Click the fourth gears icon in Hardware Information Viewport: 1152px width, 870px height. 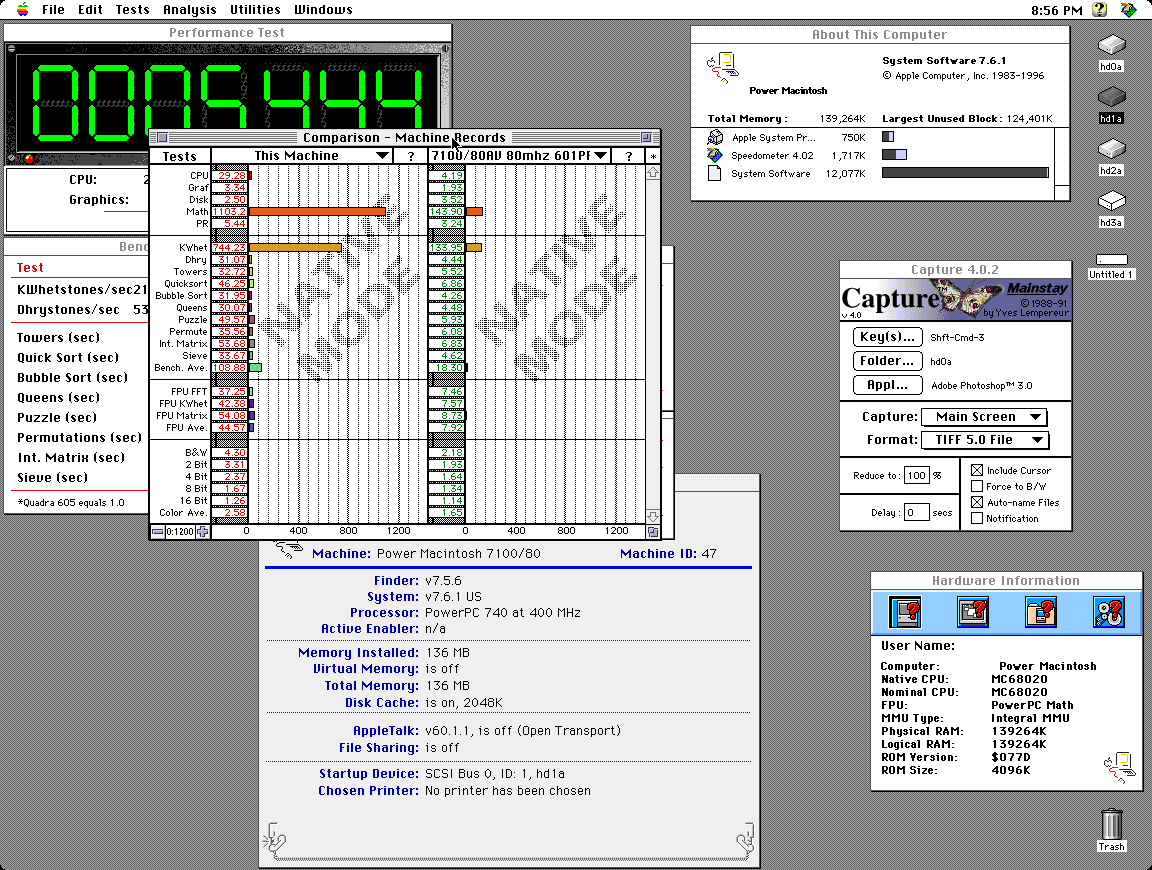pos(1108,611)
